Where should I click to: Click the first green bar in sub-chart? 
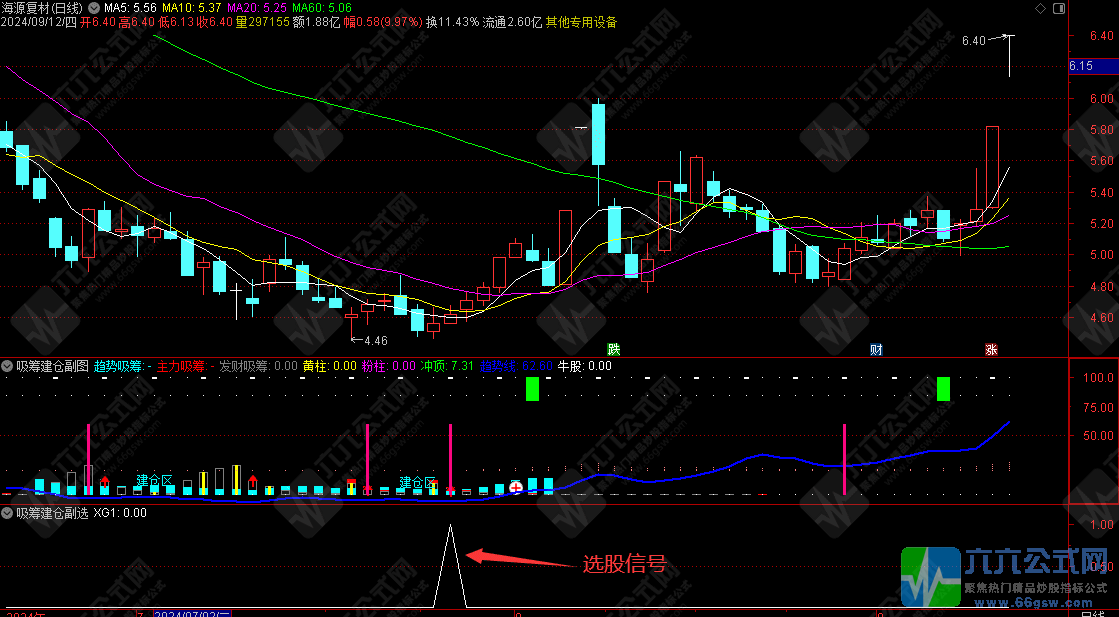(x=532, y=389)
